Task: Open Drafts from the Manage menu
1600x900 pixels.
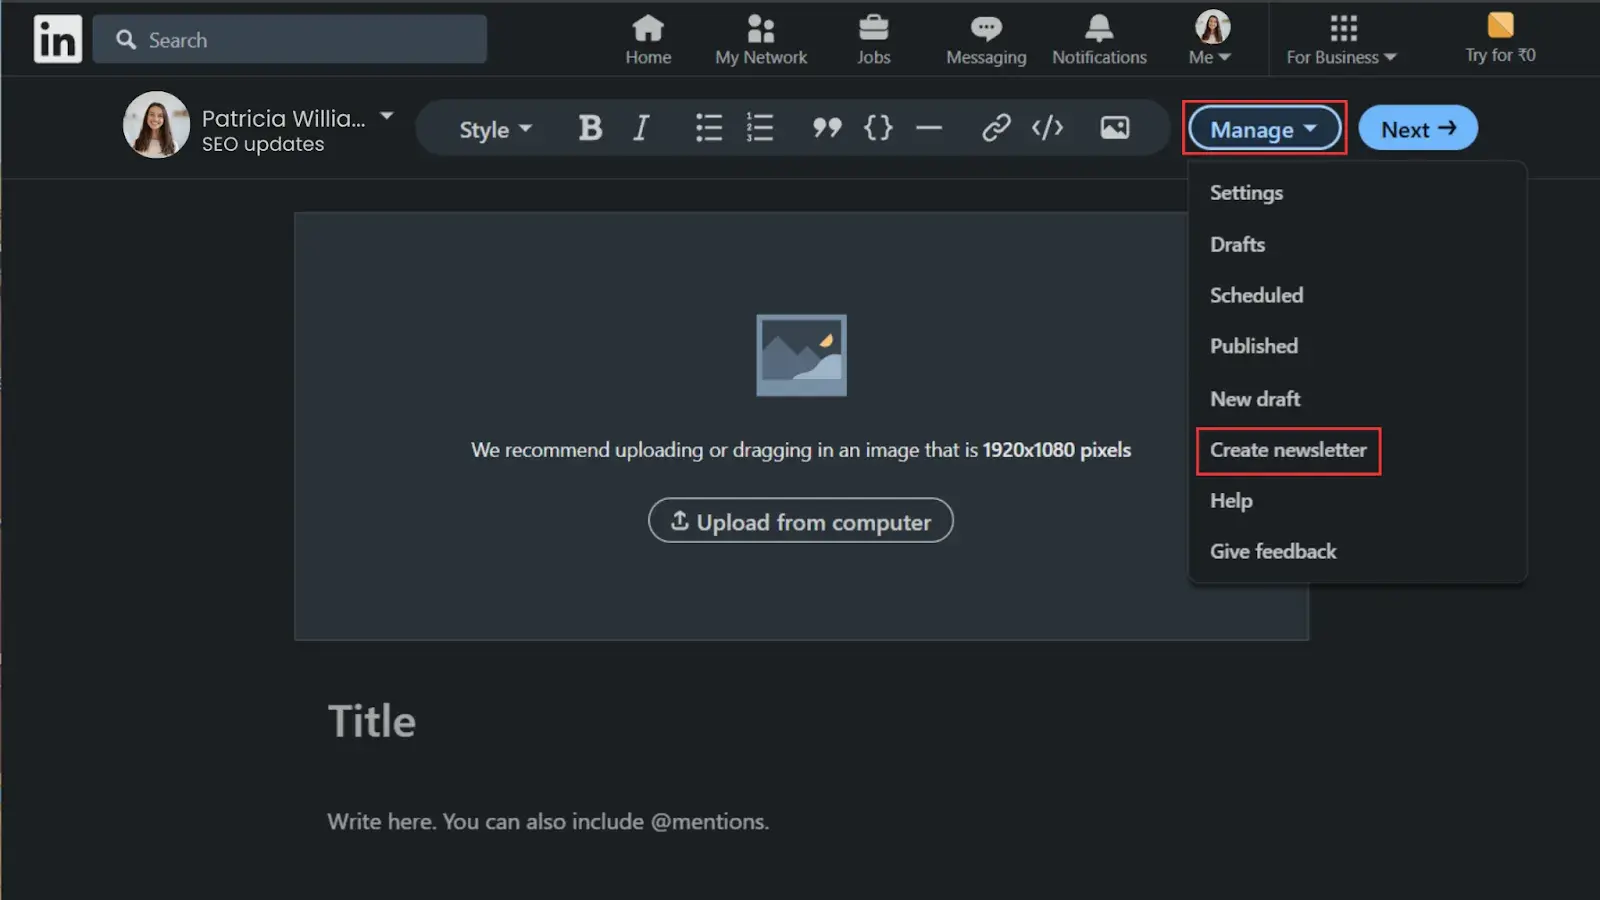Action: pyautogui.click(x=1237, y=244)
